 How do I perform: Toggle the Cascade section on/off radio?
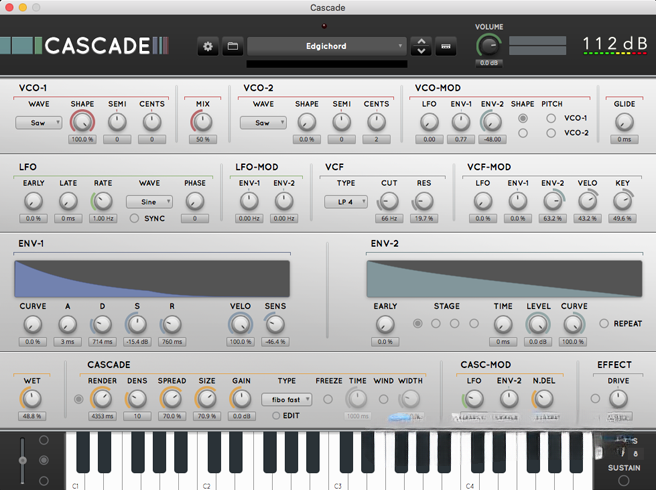(x=78, y=399)
